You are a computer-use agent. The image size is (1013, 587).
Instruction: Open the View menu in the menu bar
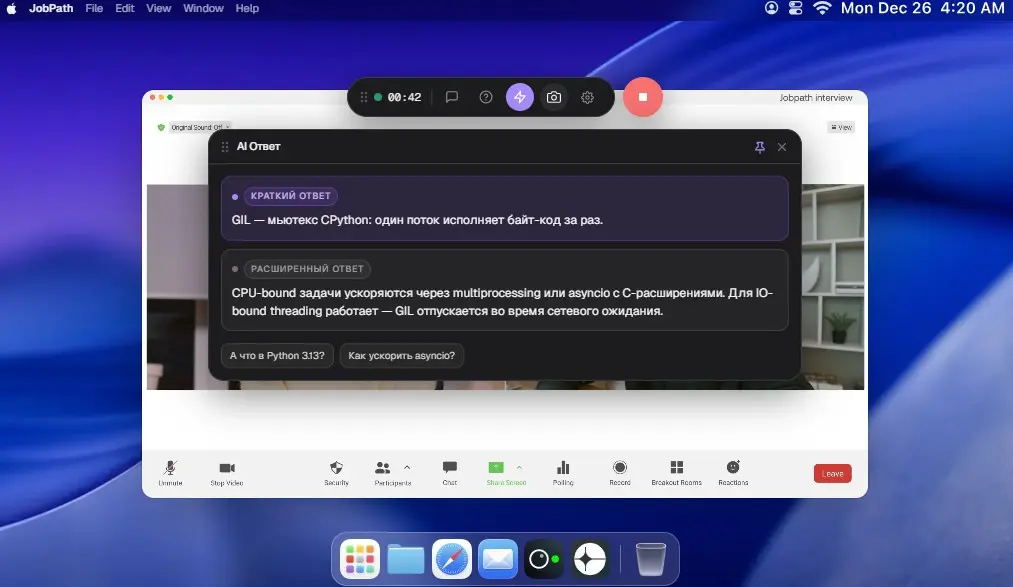(x=158, y=8)
